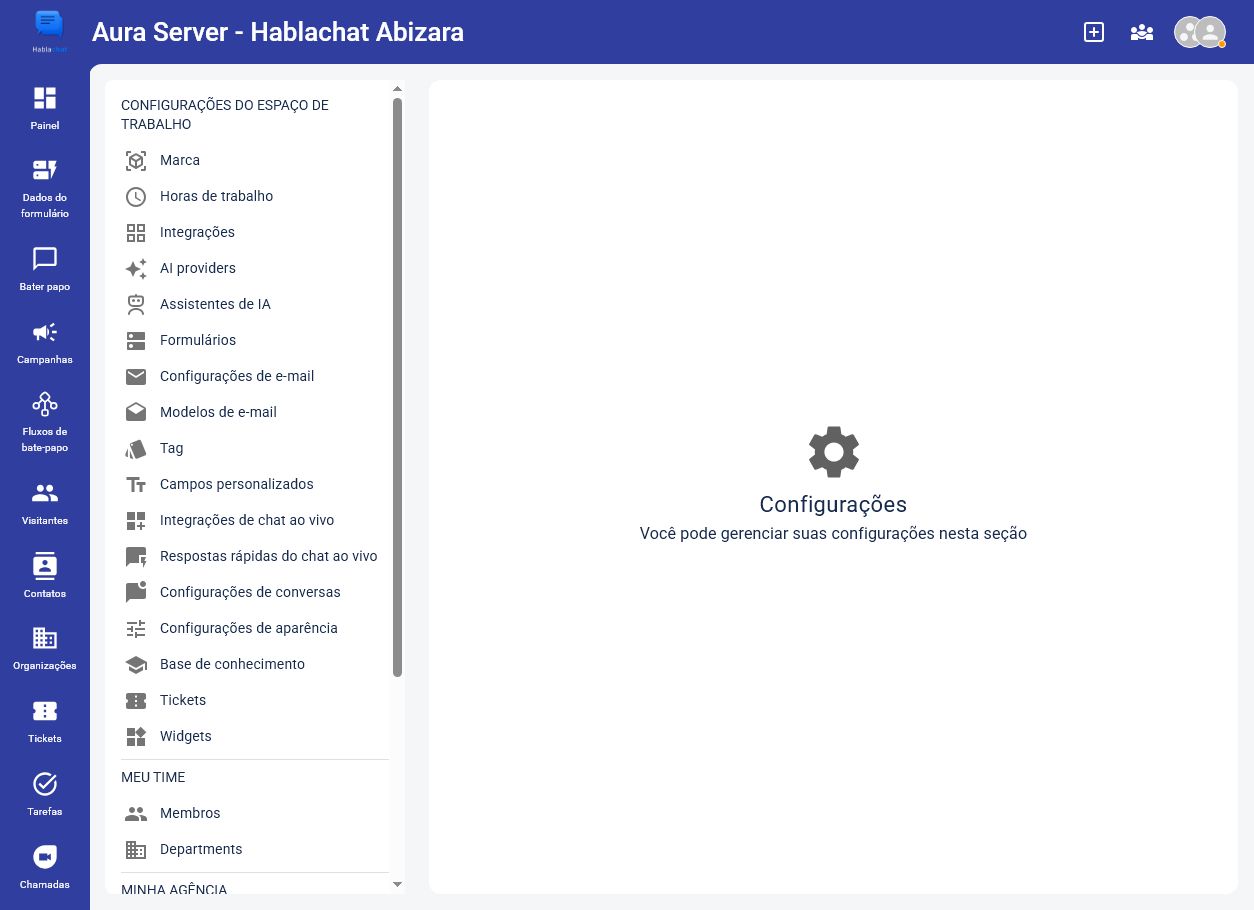The image size is (1254, 910).
Task: Open Tarefas checkmark icon
Action: [45, 784]
